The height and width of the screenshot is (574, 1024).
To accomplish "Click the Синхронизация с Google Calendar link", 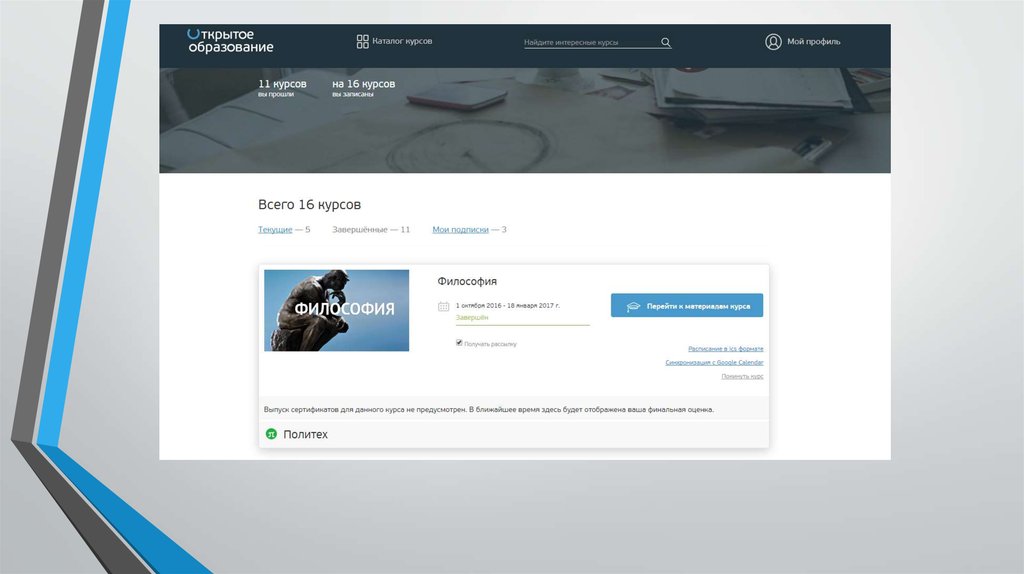I will pyautogui.click(x=714, y=363).
